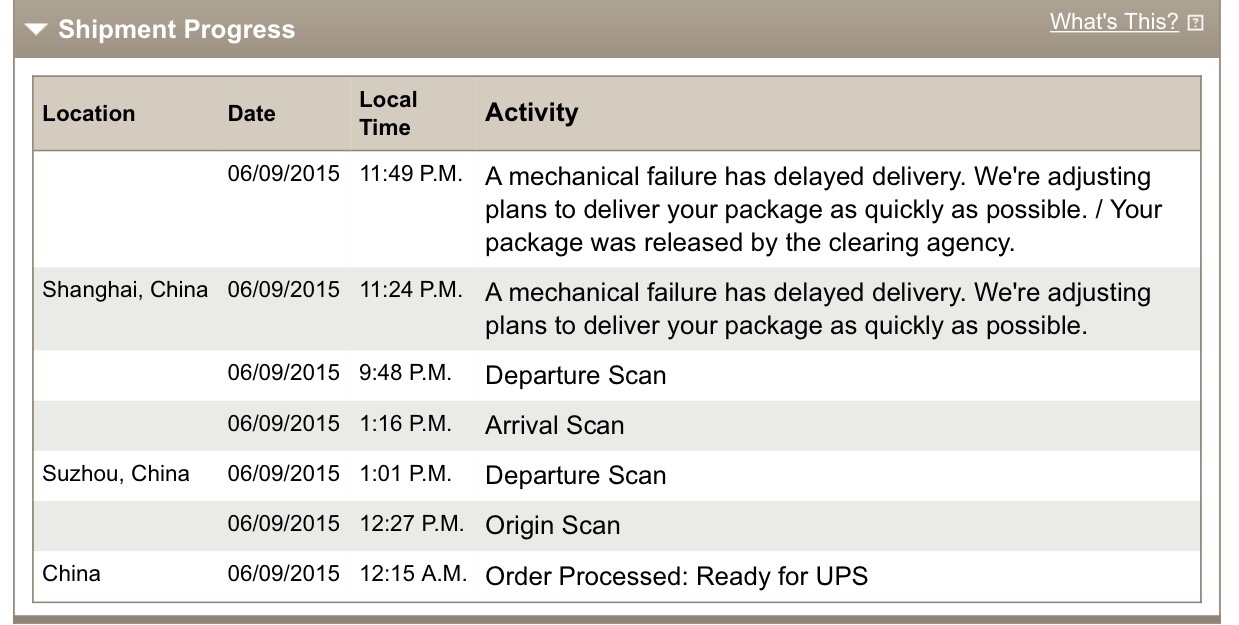
Task: Click the 11:24 P.M. time cell
Action: [x=411, y=290]
